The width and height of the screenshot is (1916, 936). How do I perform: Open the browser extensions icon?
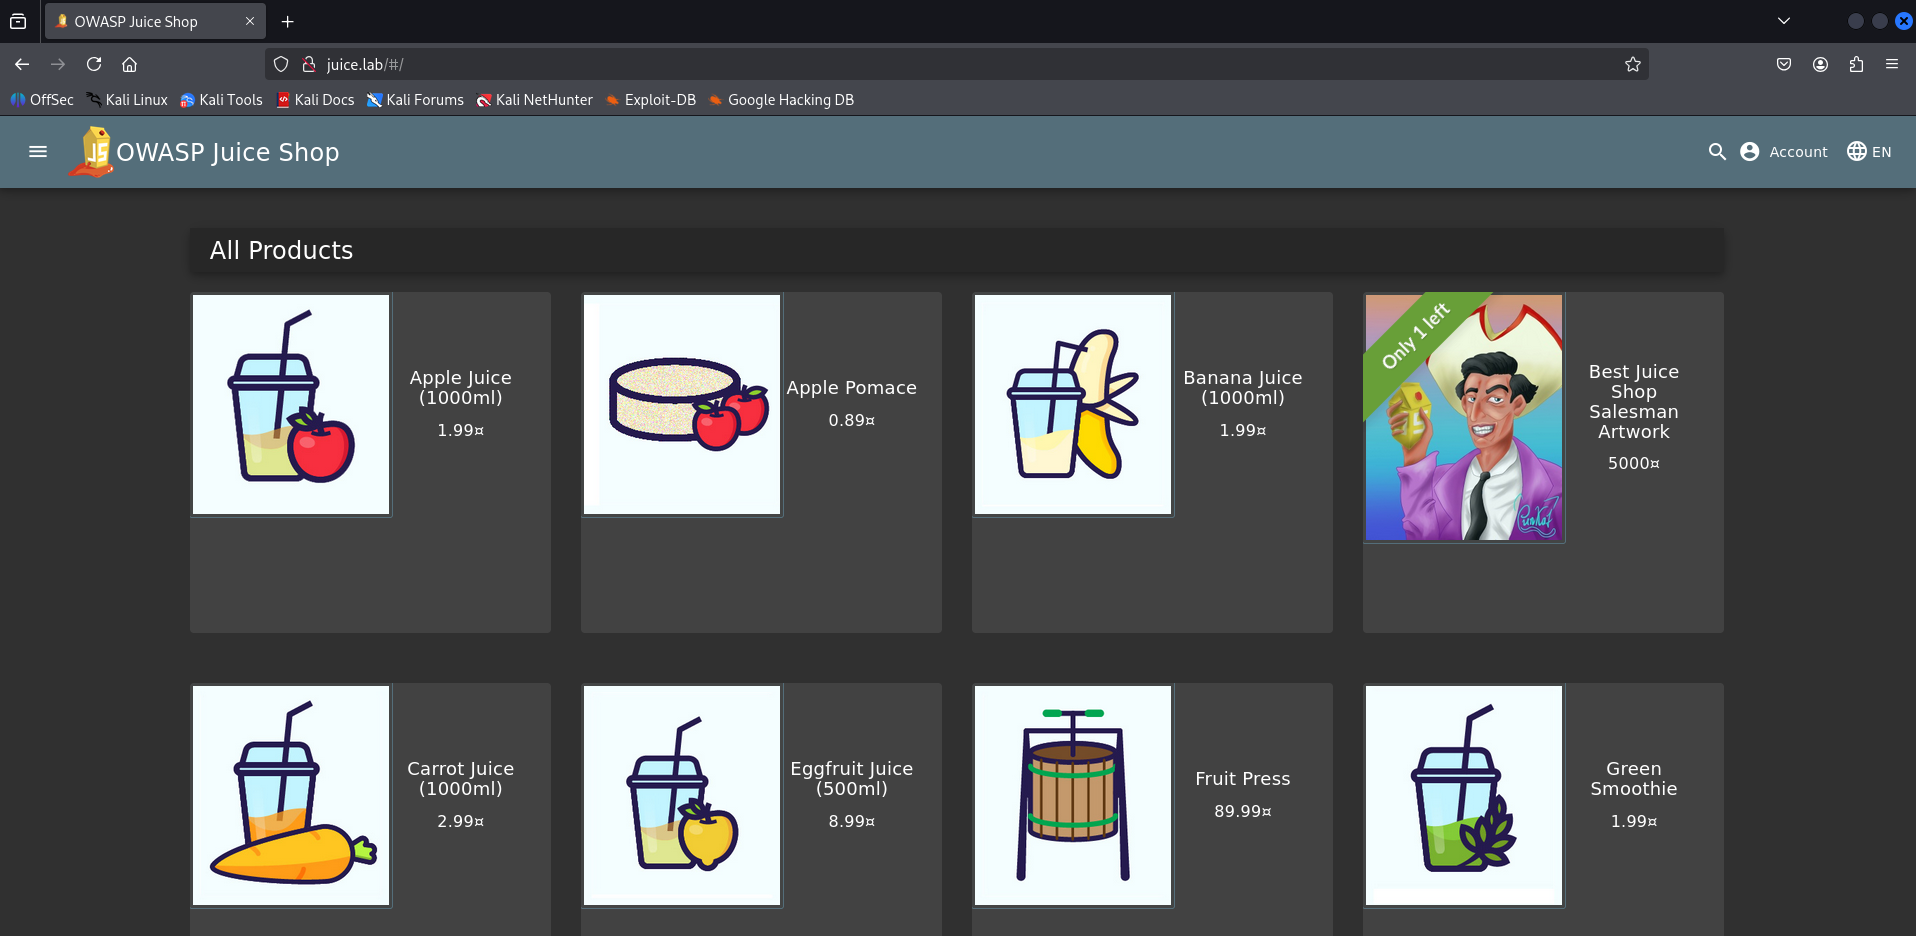point(1856,64)
